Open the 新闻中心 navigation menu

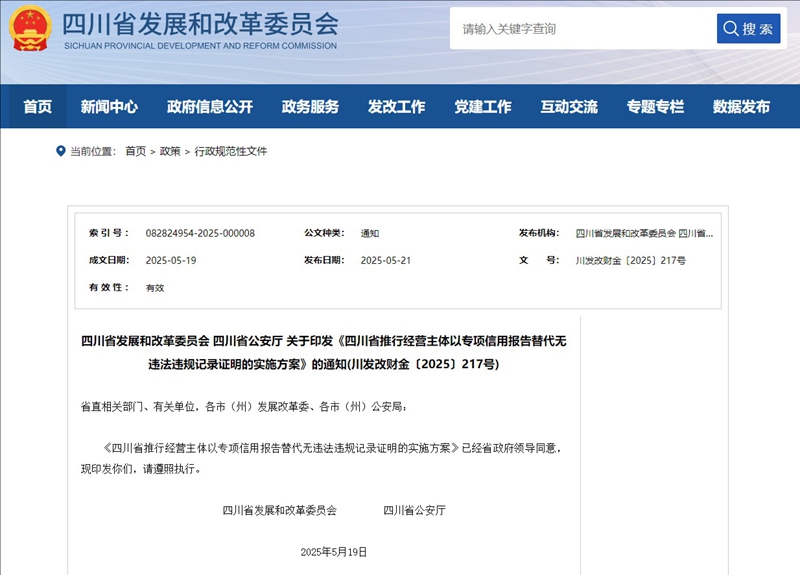tap(109, 107)
